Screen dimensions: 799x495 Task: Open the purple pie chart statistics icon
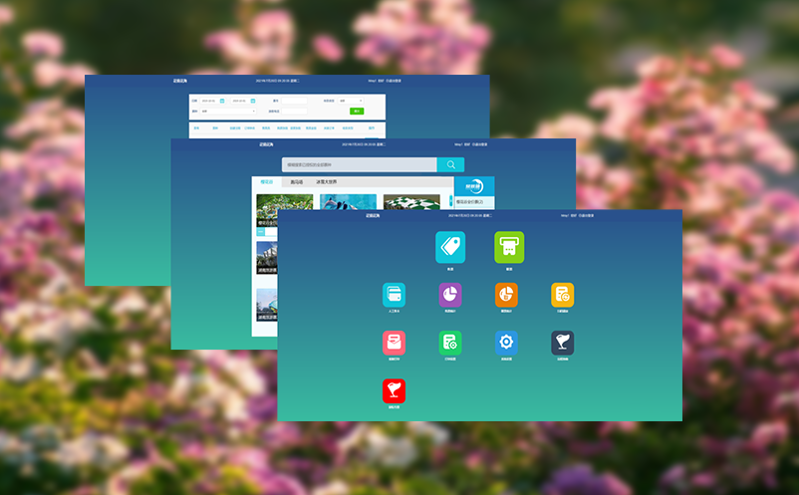[450, 294]
